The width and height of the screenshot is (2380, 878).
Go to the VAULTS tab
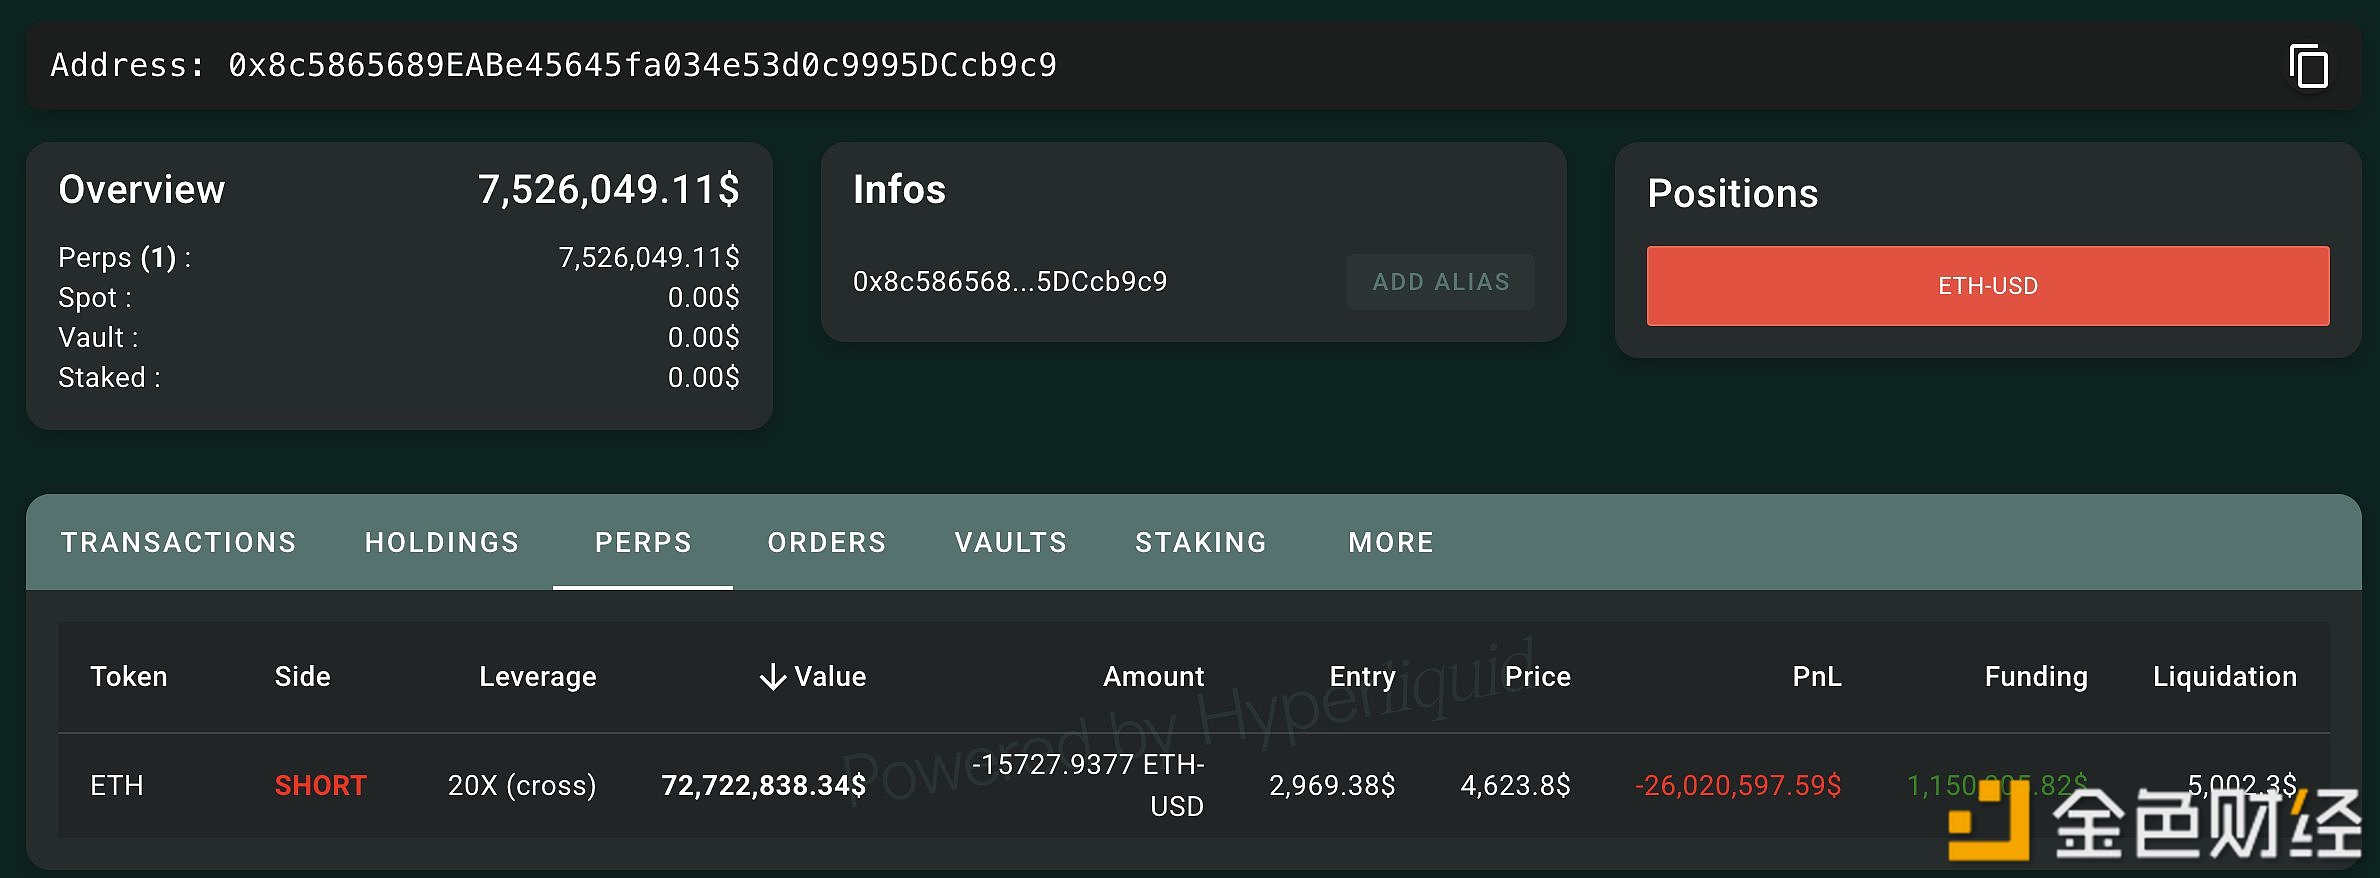pos(1010,542)
